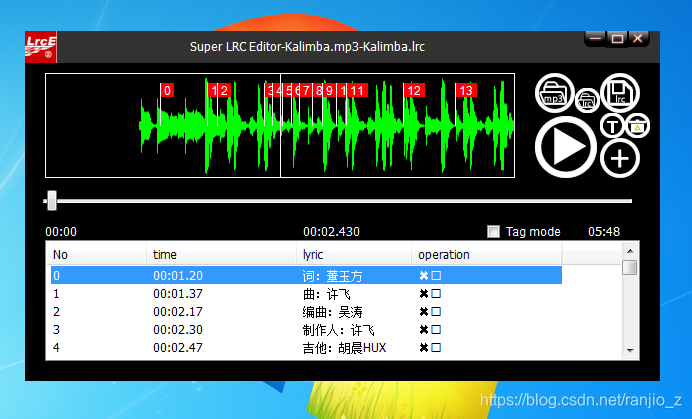This screenshot has width=692, height=419.
Task: Click waveform marker 12
Action: [x=414, y=90]
